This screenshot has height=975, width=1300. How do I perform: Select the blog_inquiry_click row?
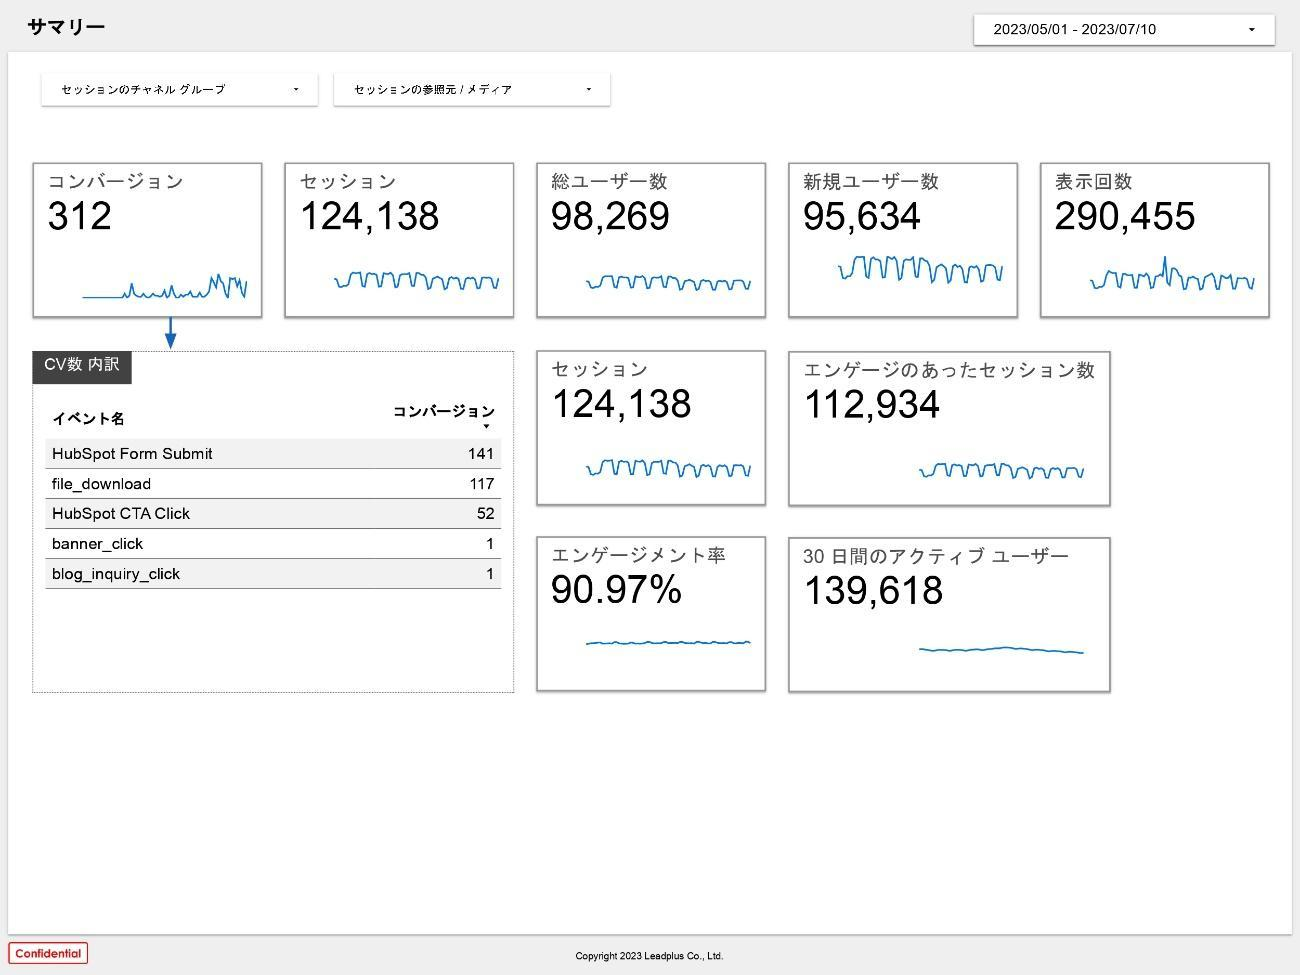point(272,574)
